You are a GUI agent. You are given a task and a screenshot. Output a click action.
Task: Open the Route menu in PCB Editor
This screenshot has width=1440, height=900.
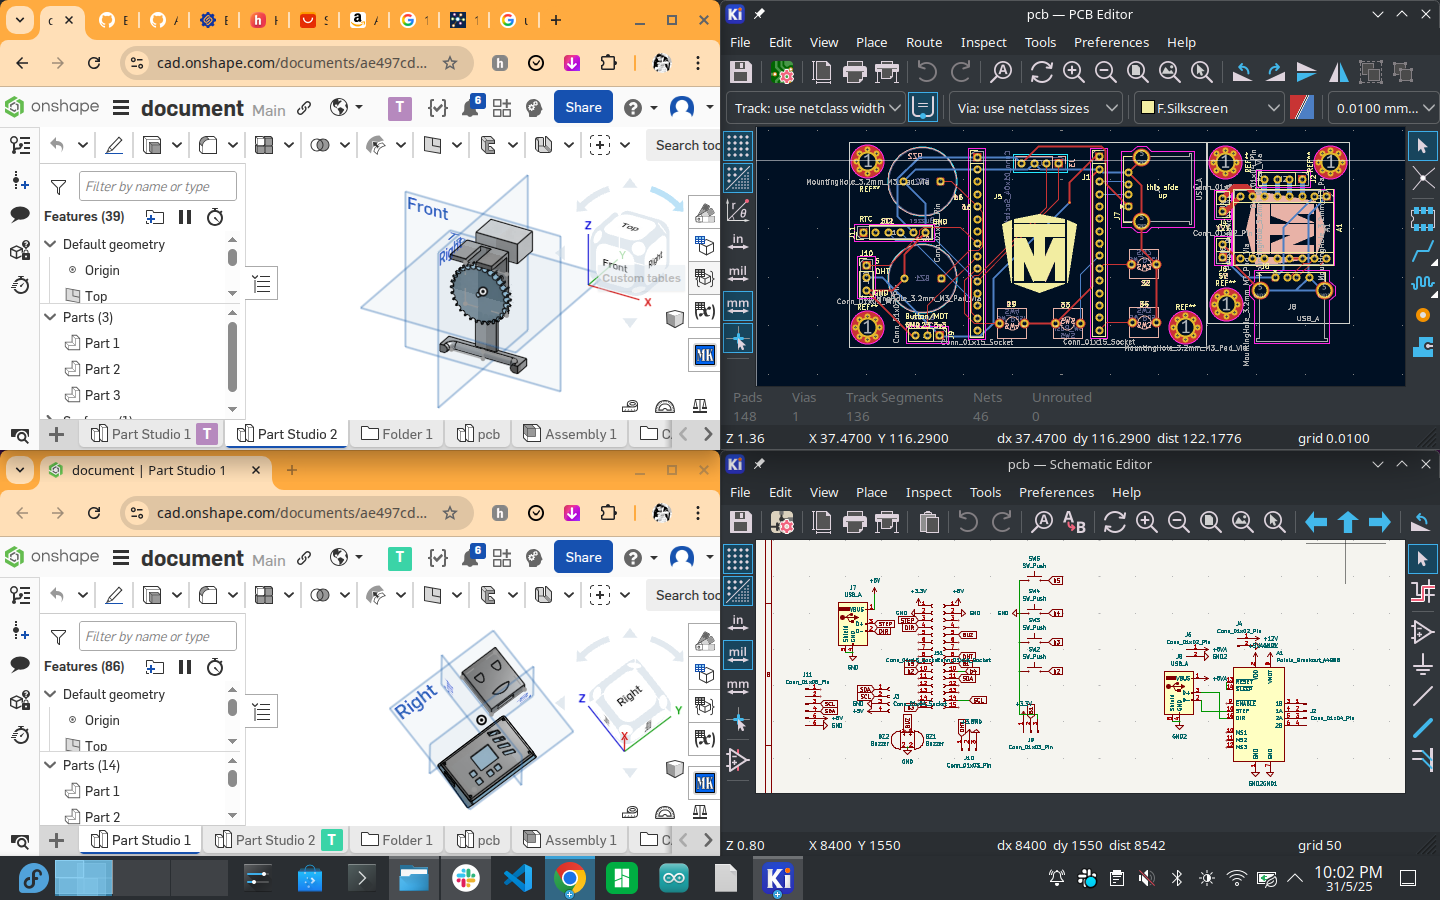(923, 42)
